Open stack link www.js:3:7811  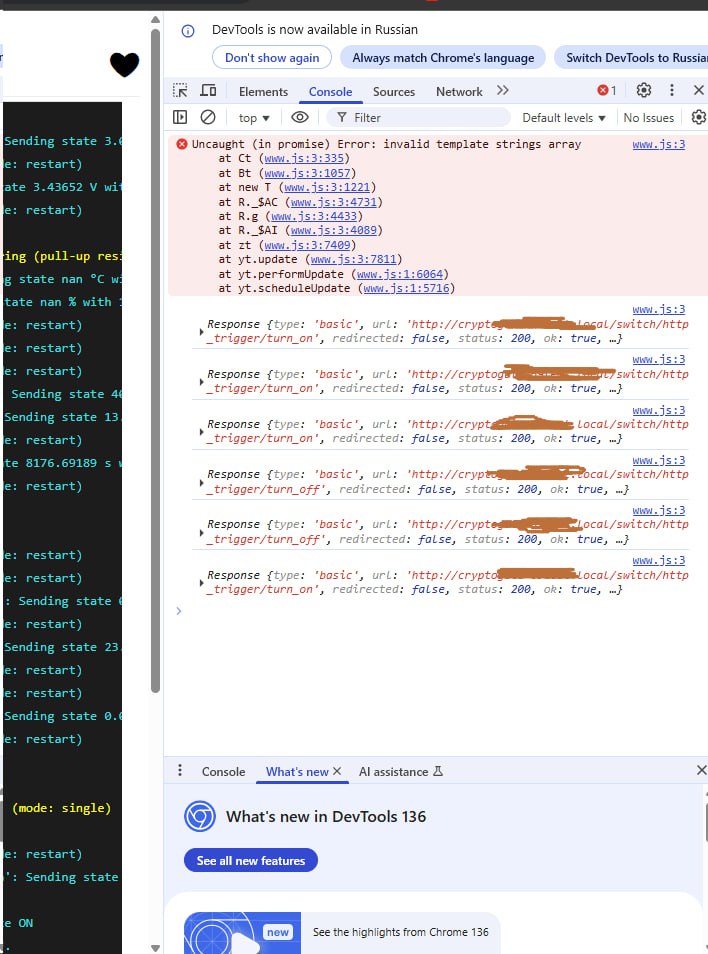(353, 259)
